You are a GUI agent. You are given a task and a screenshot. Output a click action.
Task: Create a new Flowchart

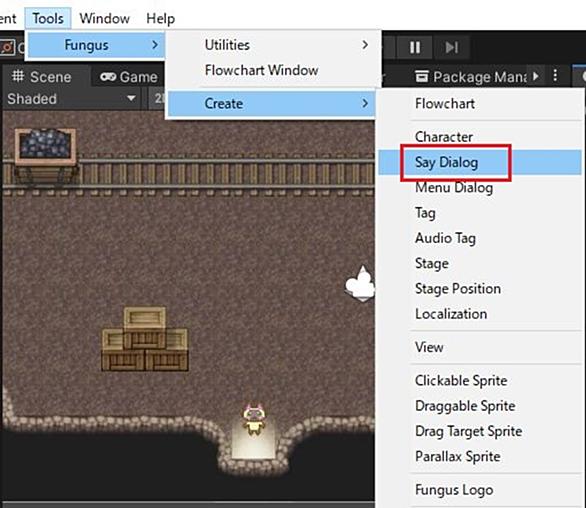point(480,104)
